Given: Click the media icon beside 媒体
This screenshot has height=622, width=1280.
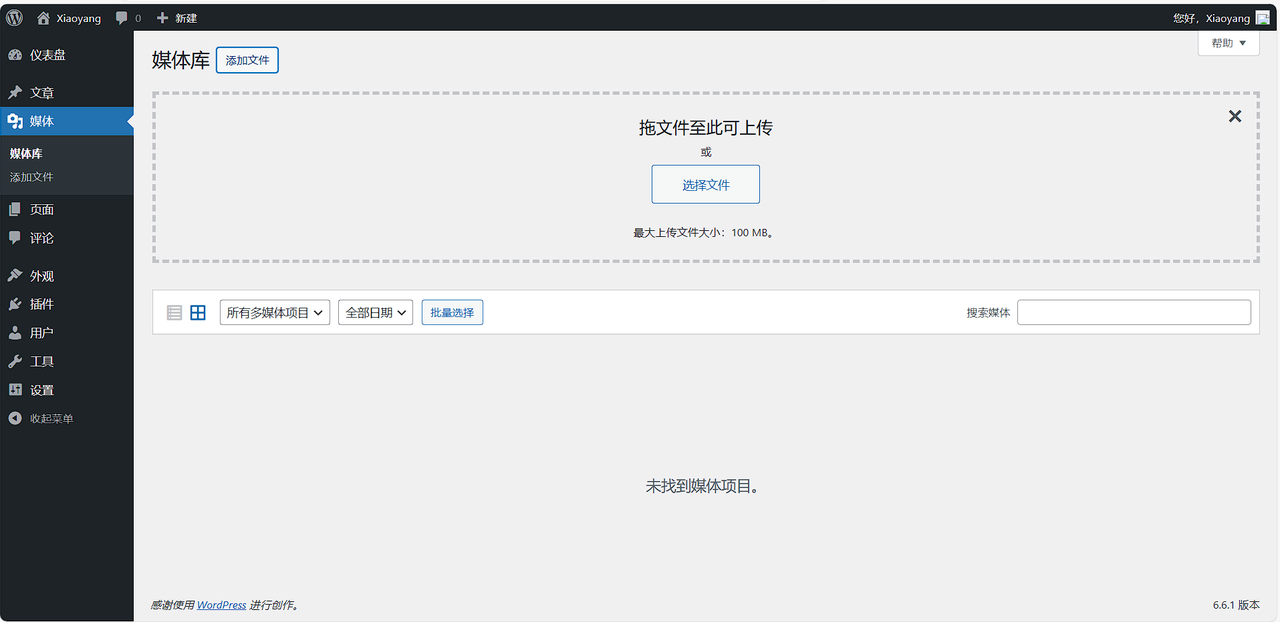Looking at the screenshot, I should click(x=15, y=121).
